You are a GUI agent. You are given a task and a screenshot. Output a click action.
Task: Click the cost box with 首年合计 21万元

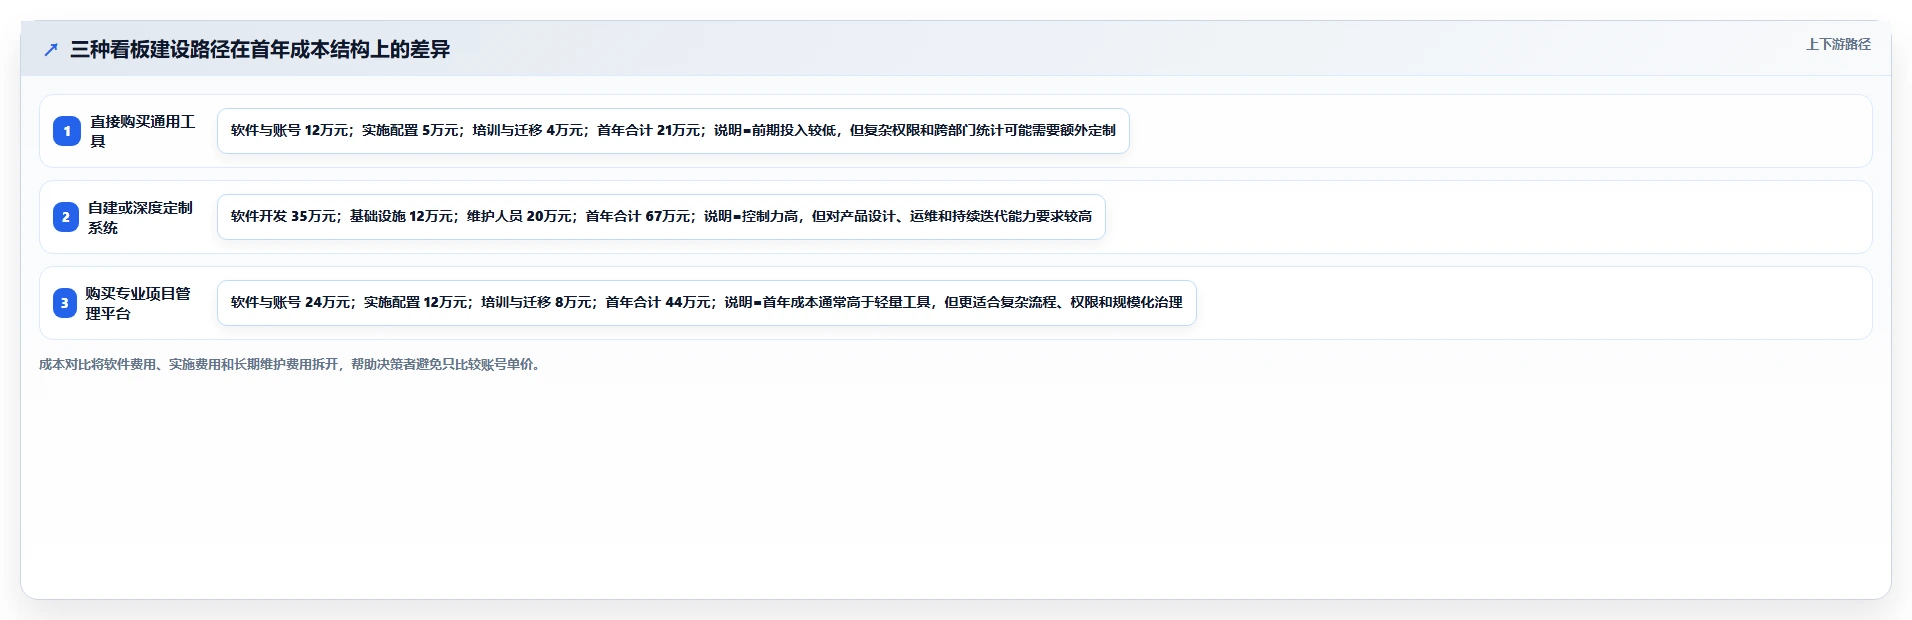pyautogui.click(x=673, y=131)
